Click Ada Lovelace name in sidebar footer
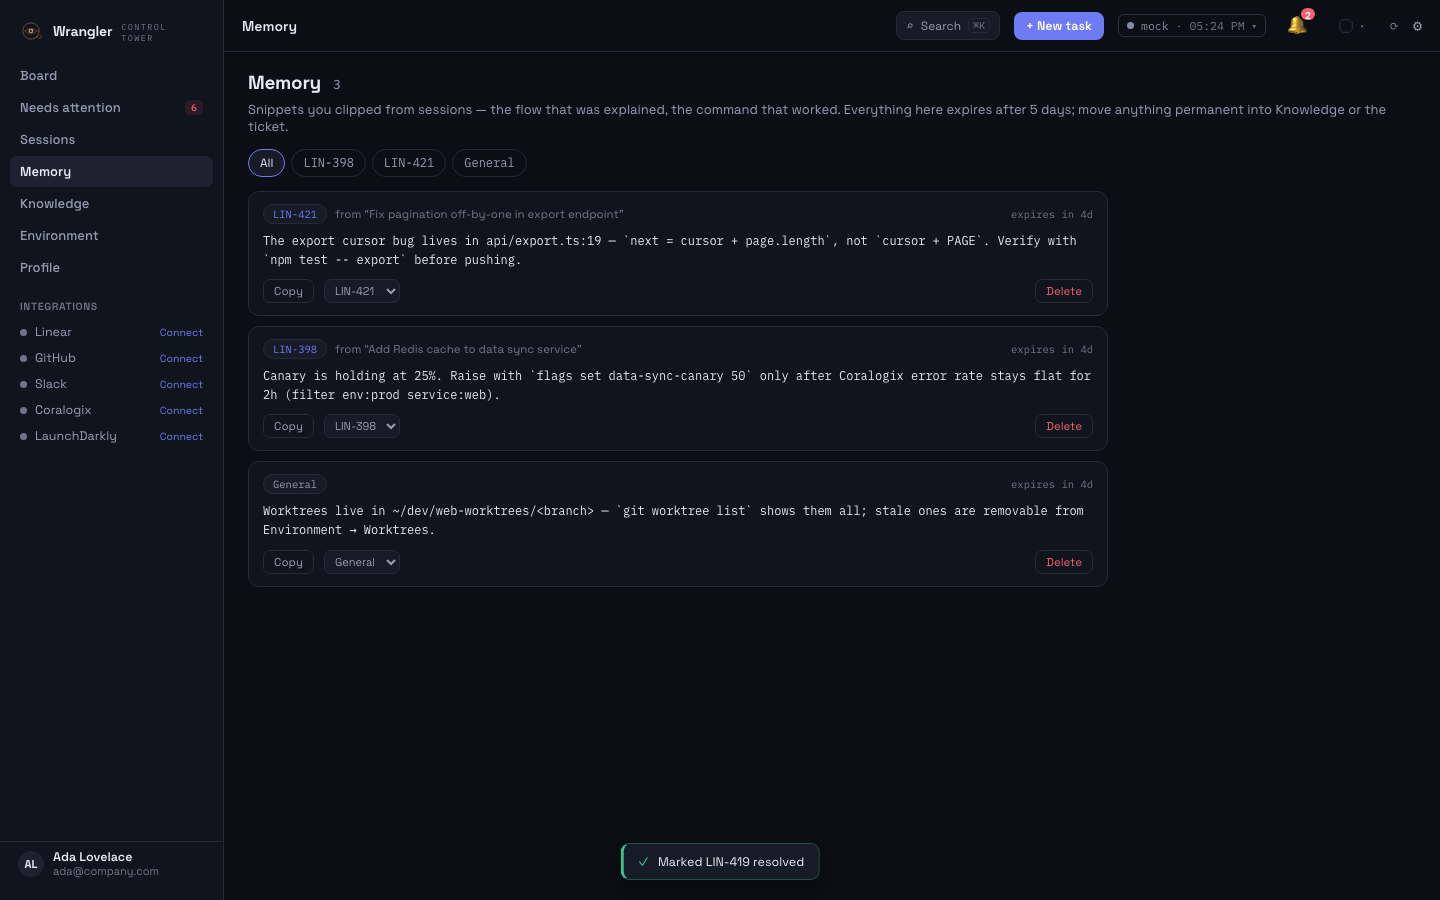The width and height of the screenshot is (1440, 900). pyautogui.click(x=93, y=857)
